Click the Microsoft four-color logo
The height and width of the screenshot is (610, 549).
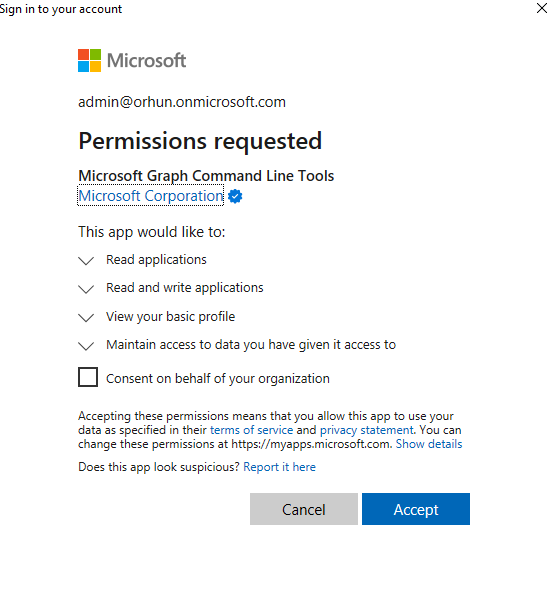click(x=89, y=60)
